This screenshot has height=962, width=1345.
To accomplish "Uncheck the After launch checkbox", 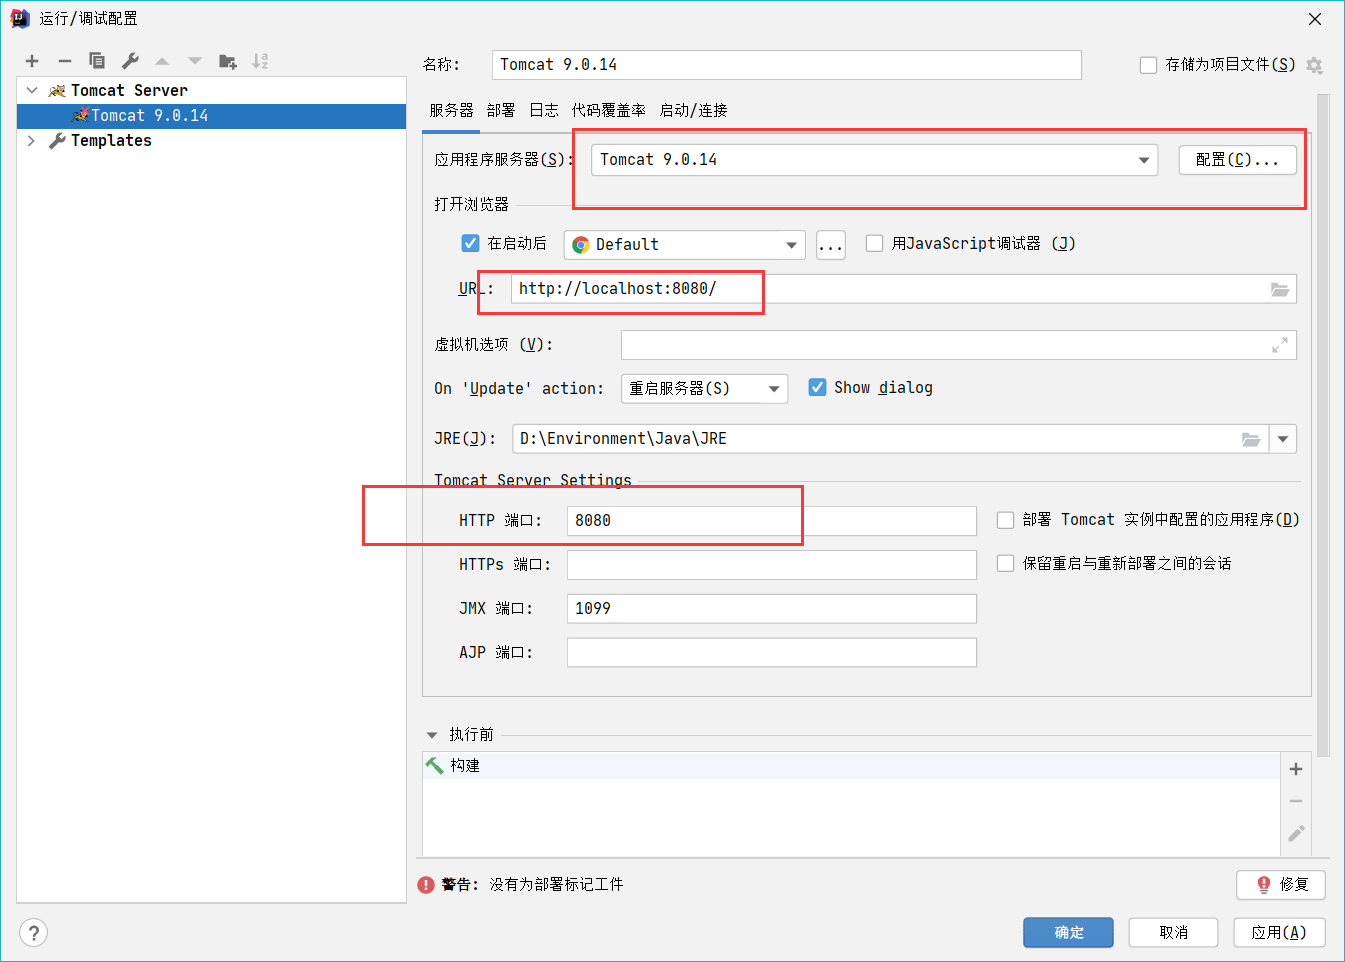I will click(x=471, y=243).
